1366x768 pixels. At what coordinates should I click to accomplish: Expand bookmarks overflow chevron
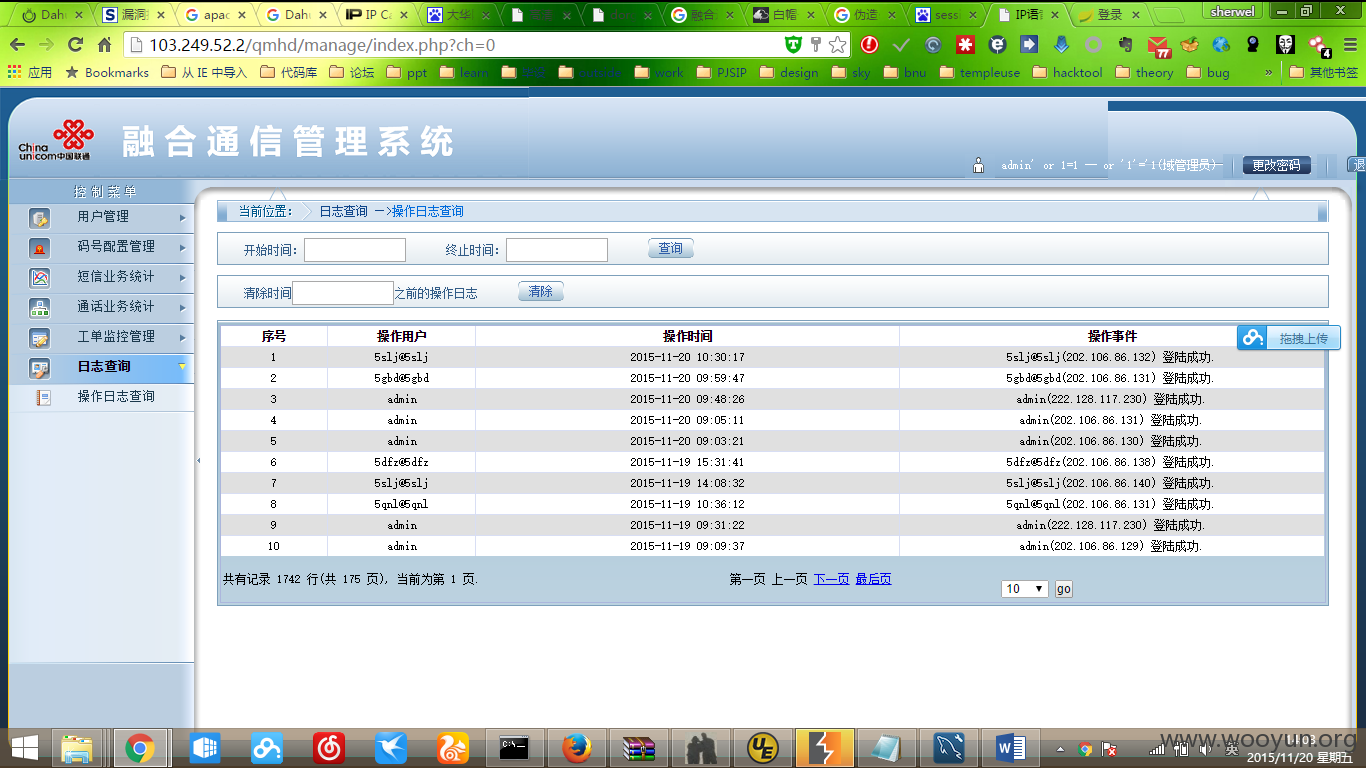pyautogui.click(x=1269, y=72)
